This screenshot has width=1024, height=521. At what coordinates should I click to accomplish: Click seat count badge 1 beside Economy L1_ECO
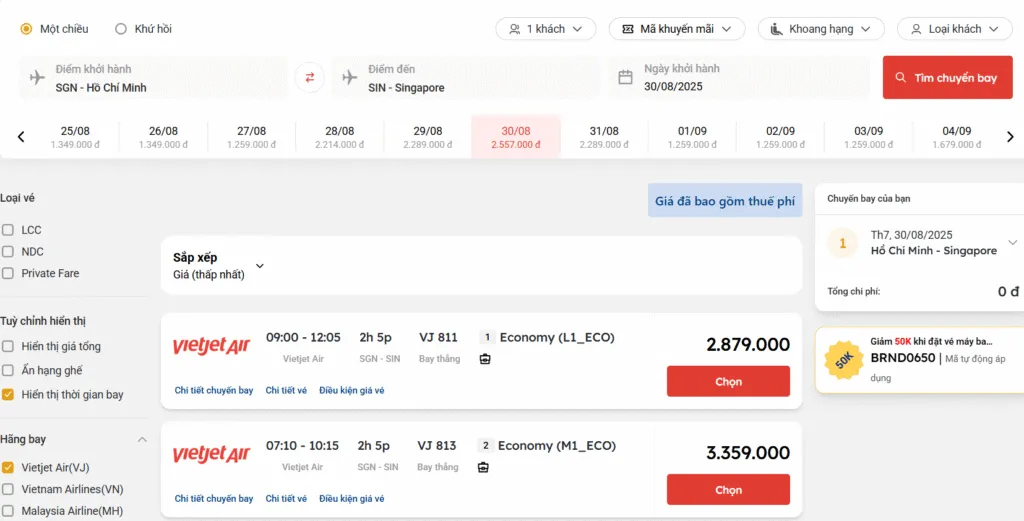487,338
